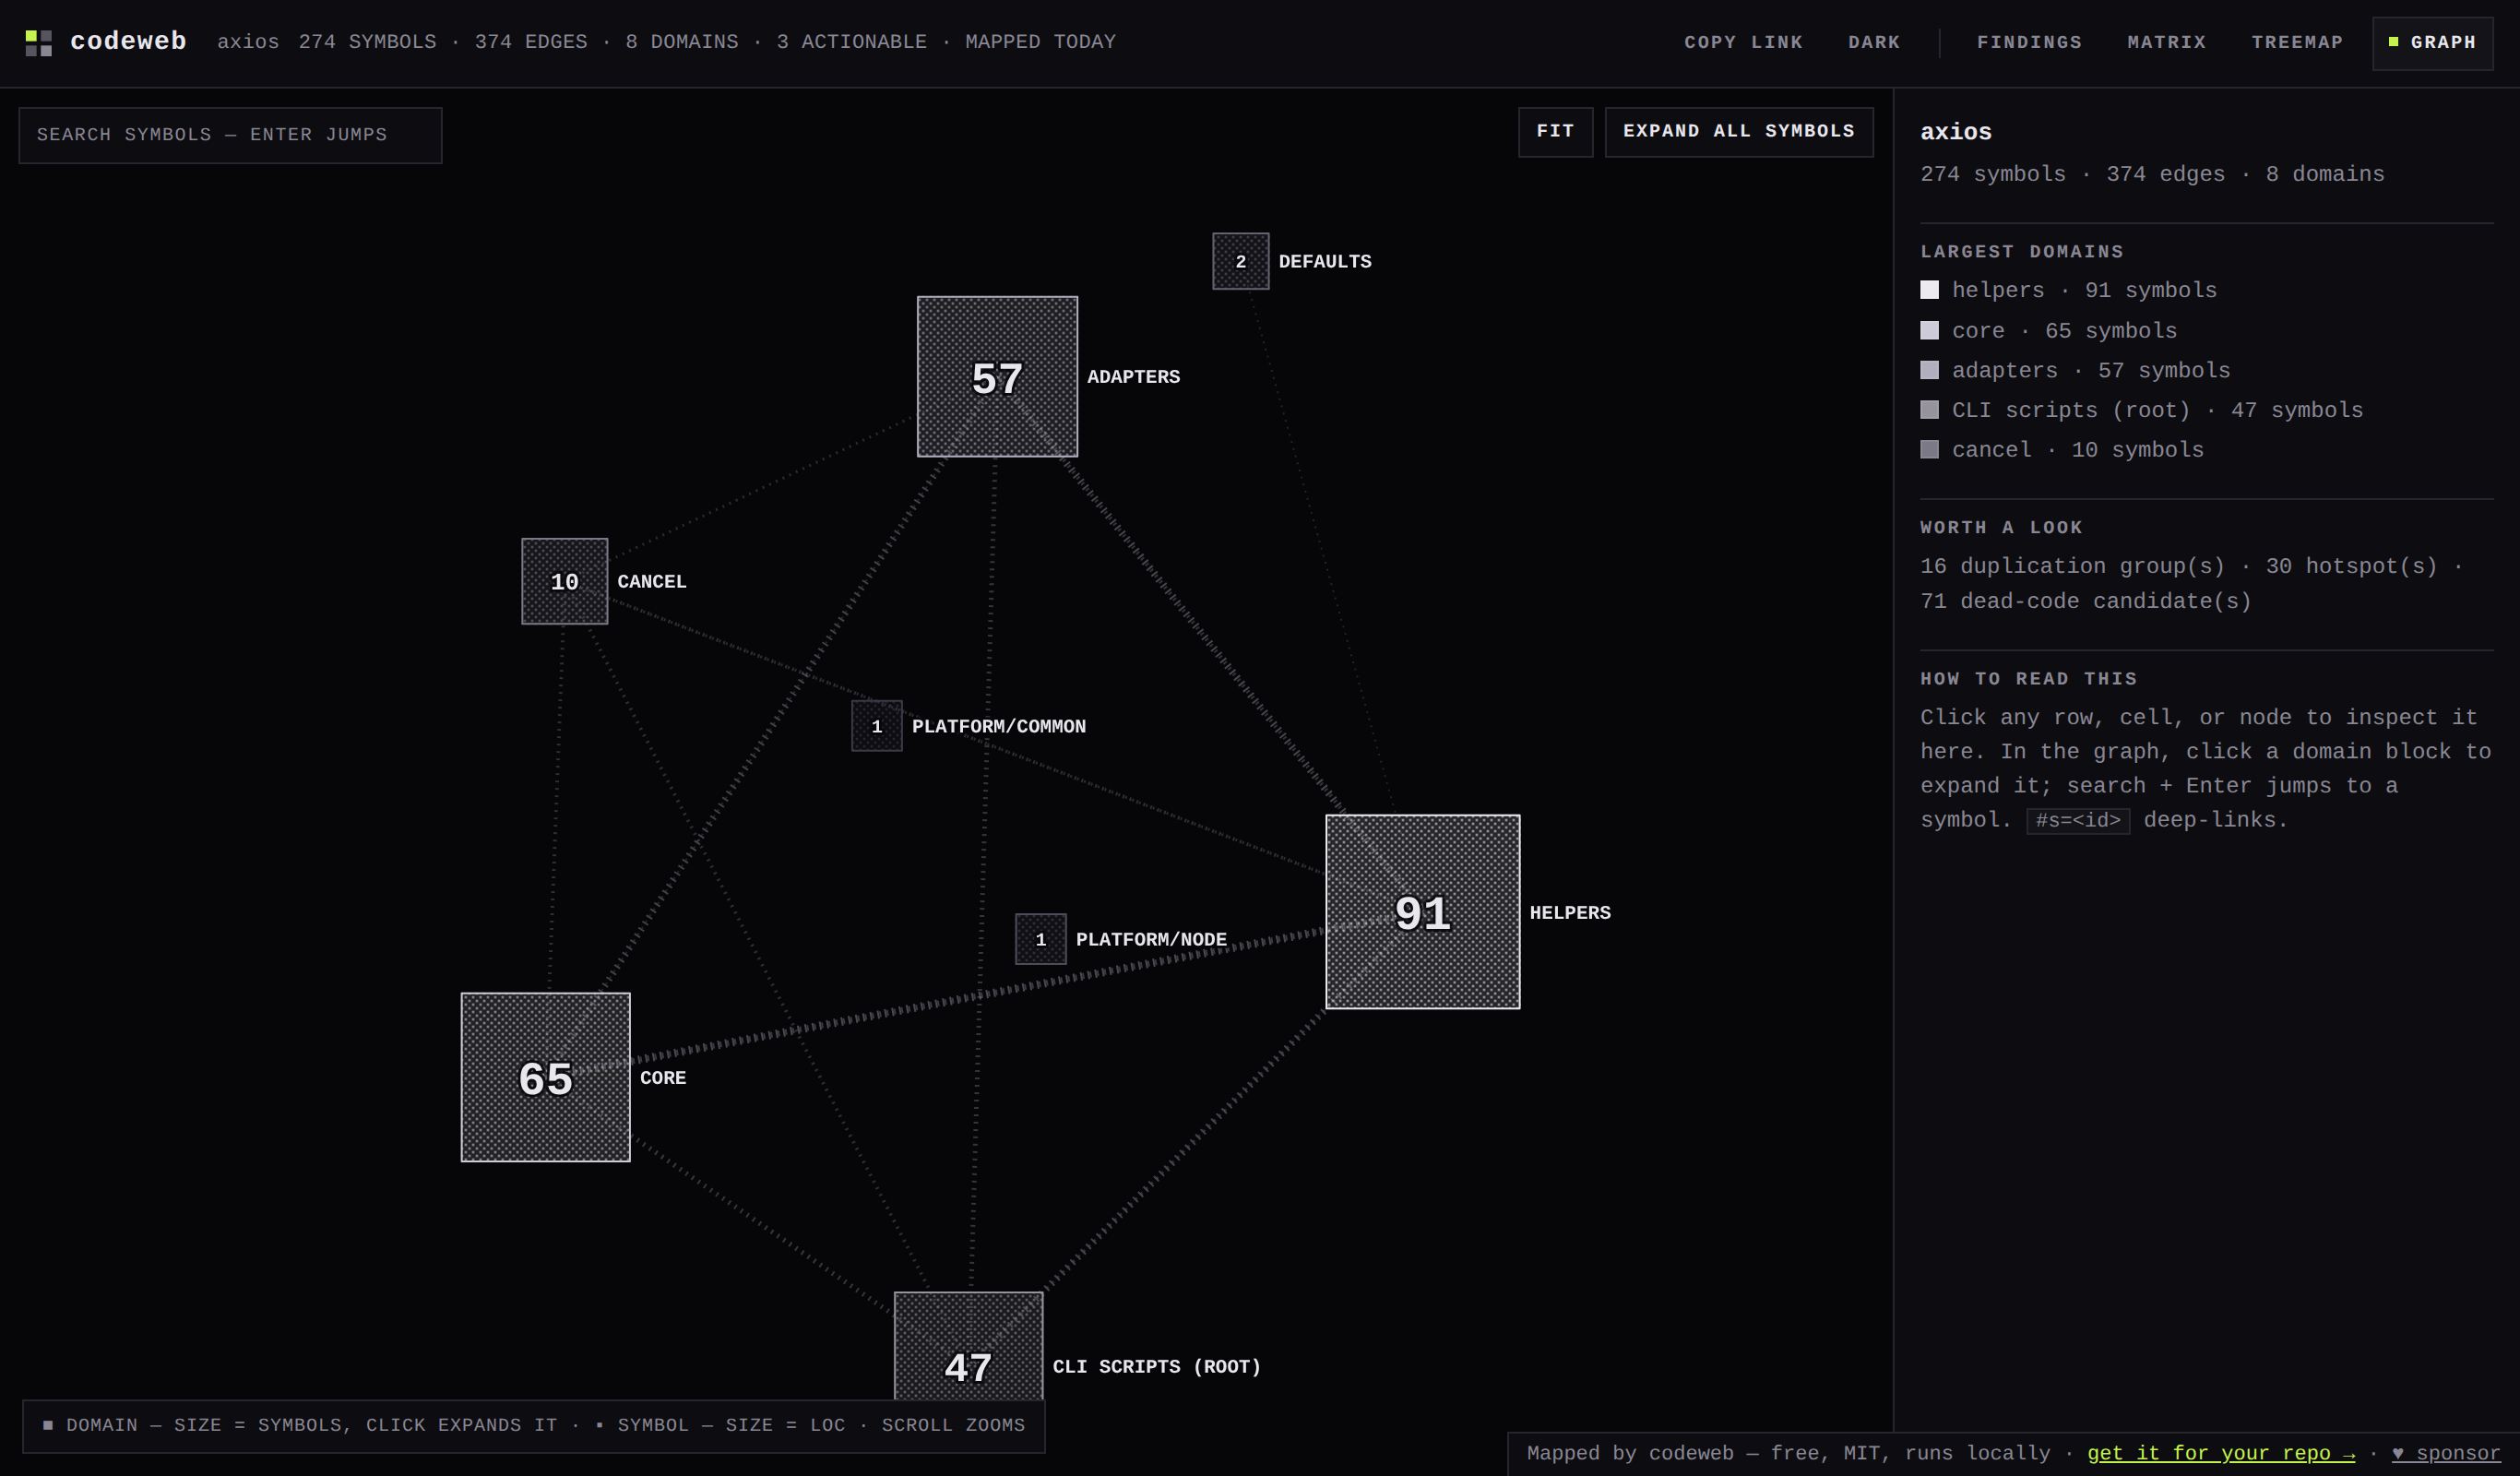Viewport: 2520px width, 1476px height.
Task: Toggle the DARK theme
Action: pos(1874,42)
